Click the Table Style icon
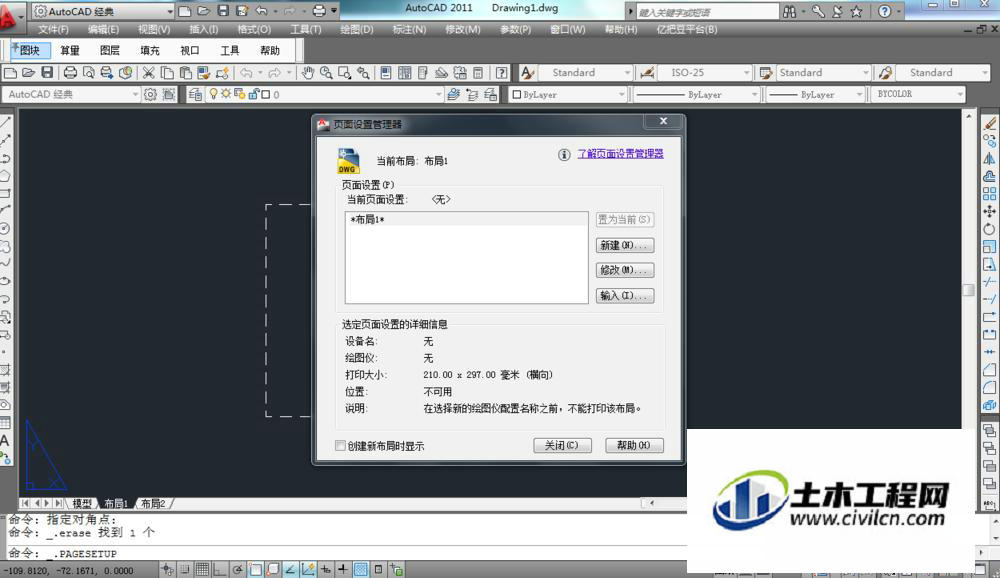 (766, 73)
